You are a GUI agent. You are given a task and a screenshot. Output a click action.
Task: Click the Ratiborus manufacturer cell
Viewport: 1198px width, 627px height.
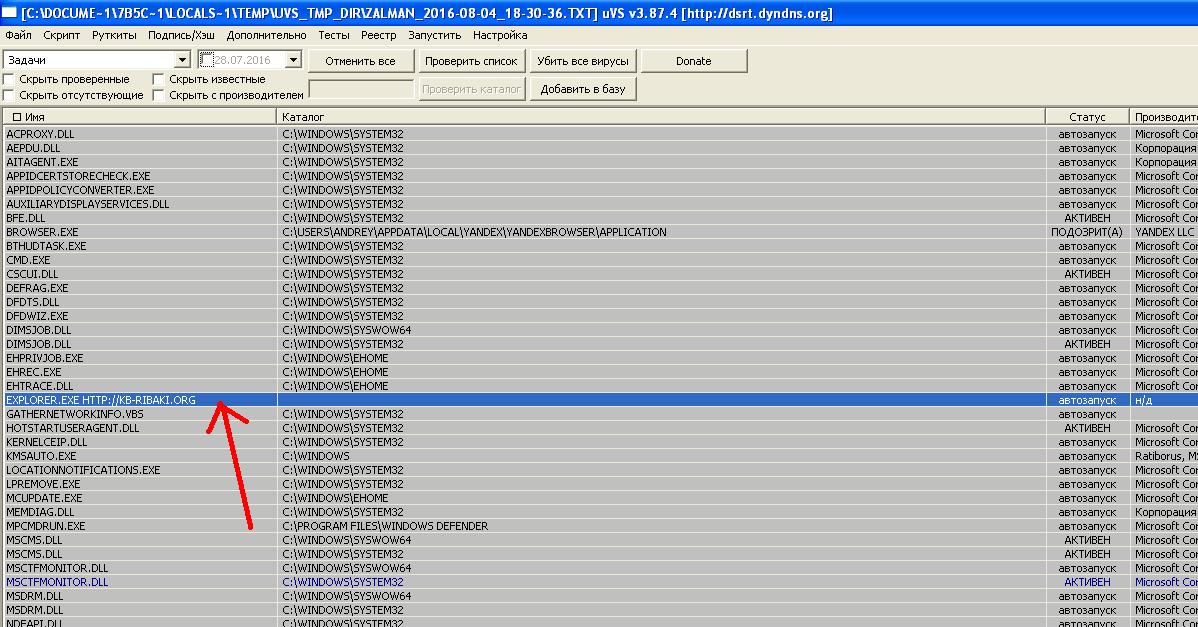tap(1166, 456)
